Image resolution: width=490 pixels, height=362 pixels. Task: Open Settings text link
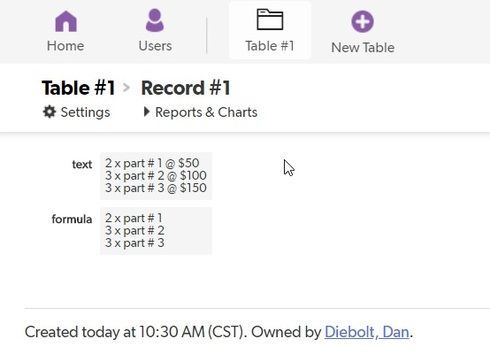point(85,112)
